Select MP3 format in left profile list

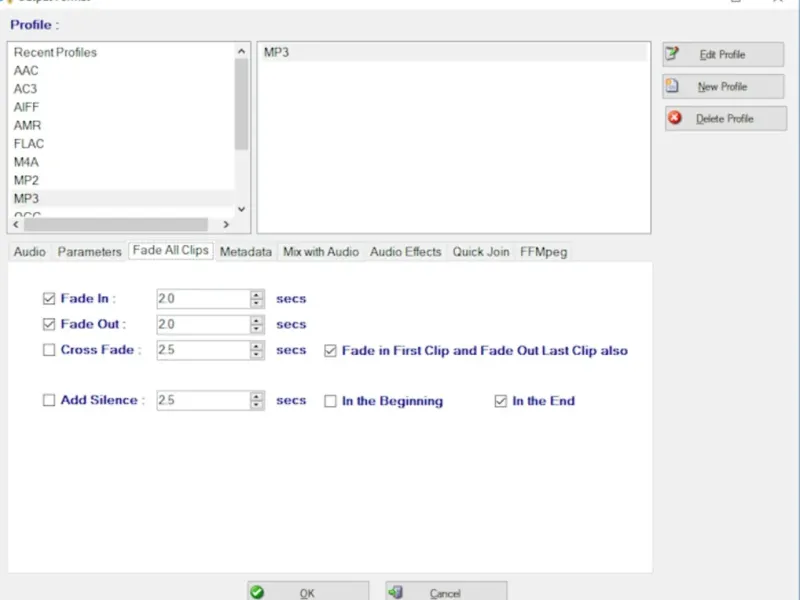click(122, 198)
